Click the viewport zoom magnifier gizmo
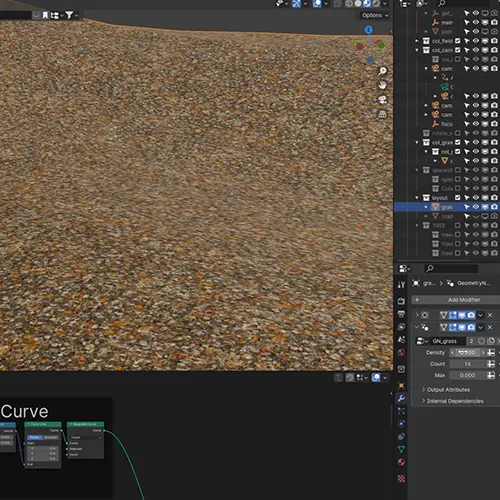The width and height of the screenshot is (500, 500). click(x=382, y=71)
